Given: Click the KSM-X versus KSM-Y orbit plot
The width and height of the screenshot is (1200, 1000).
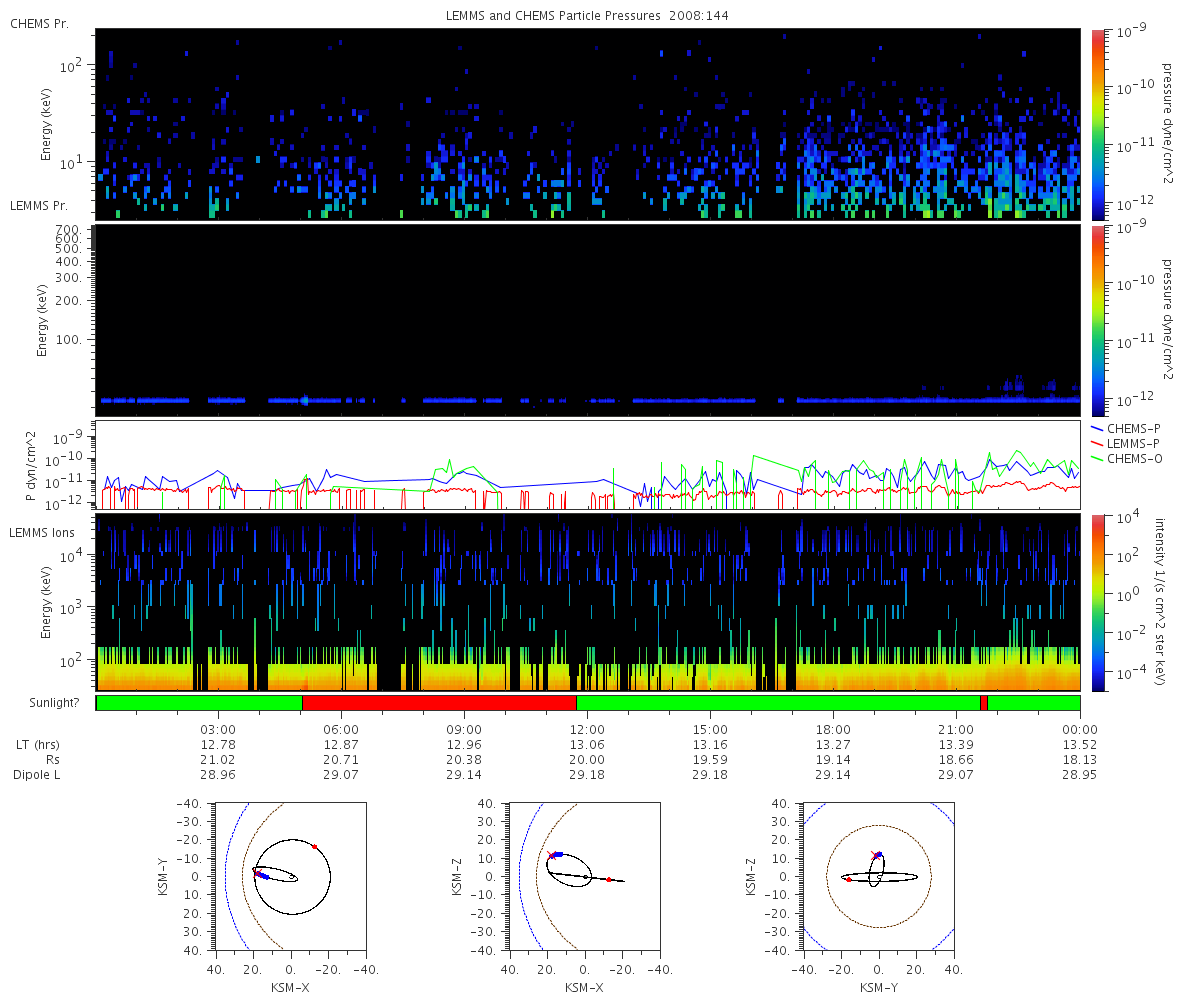Looking at the screenshot, I should (x=291, y=877).
